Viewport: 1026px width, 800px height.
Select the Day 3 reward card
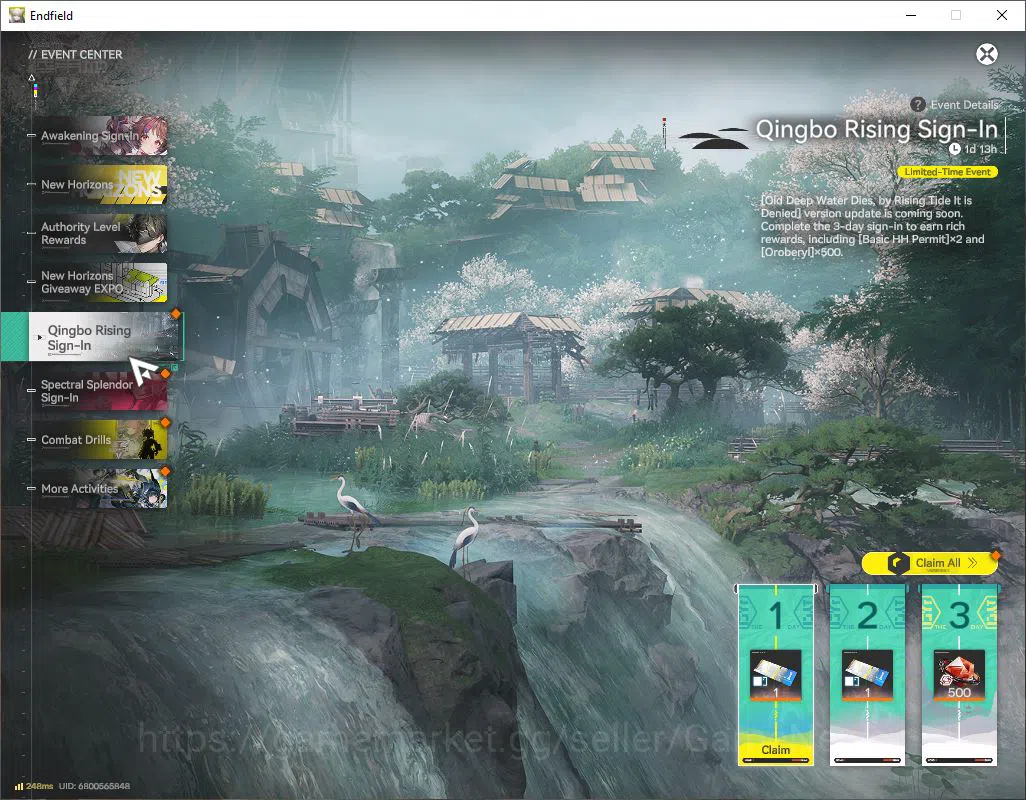click(x=959, y=675)
